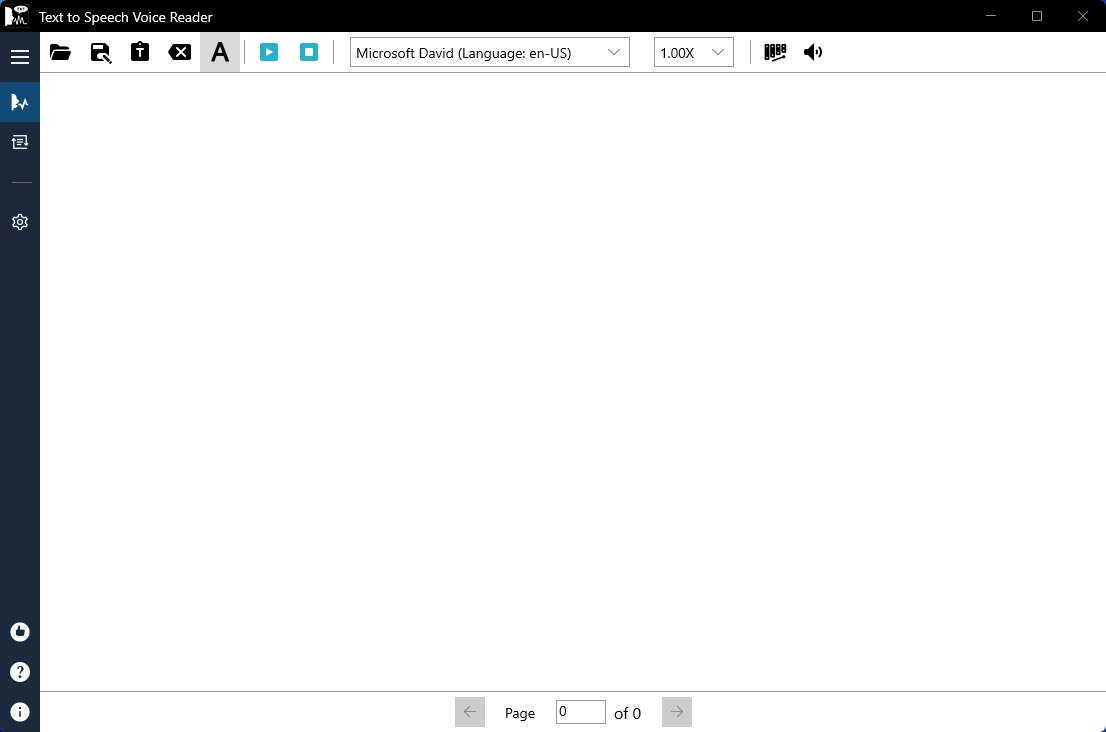Click the speaker volume icon
Viewport: 1106px width, 732px height.
pos(813,52)
